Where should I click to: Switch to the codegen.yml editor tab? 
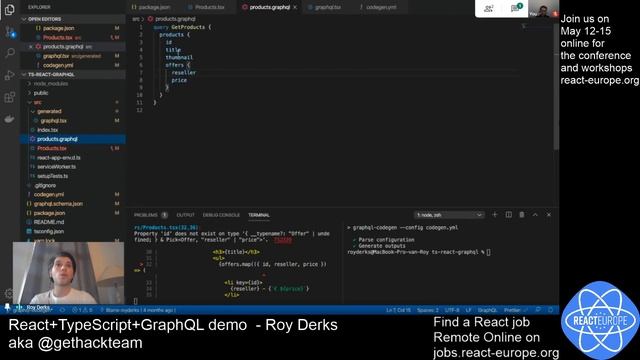381,7
